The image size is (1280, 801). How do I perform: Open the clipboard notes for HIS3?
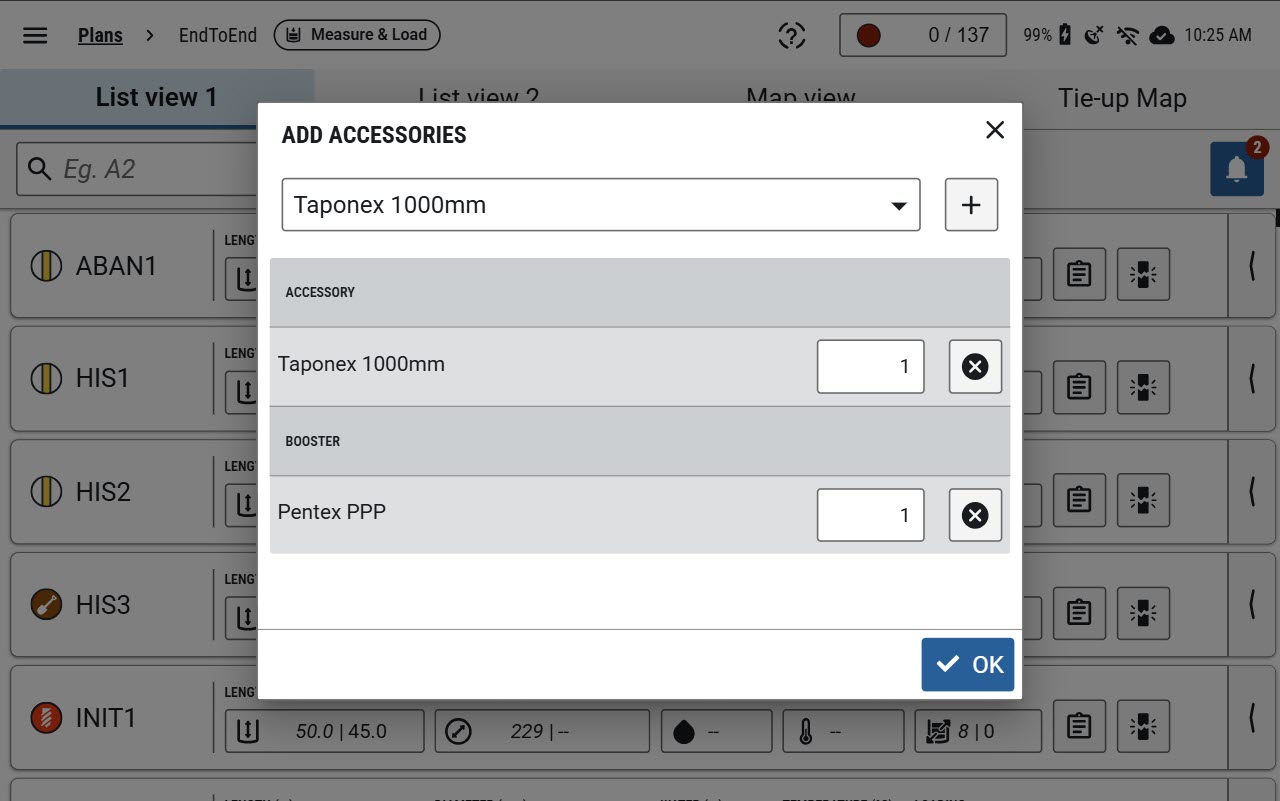pos(1079,613)
